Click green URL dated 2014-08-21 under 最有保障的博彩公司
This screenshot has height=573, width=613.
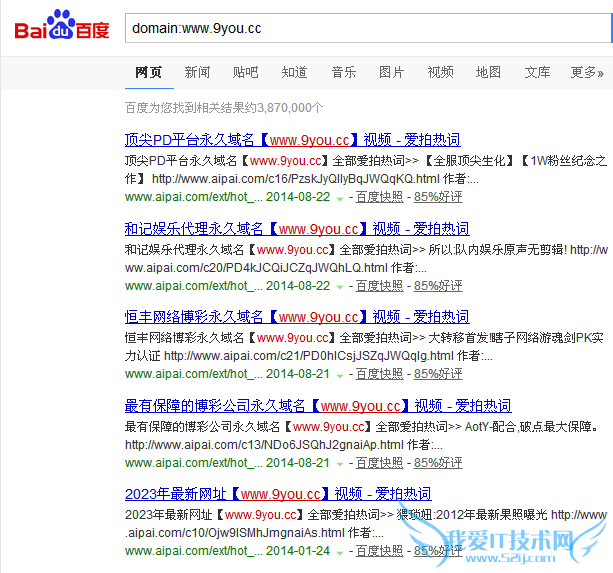228,463
